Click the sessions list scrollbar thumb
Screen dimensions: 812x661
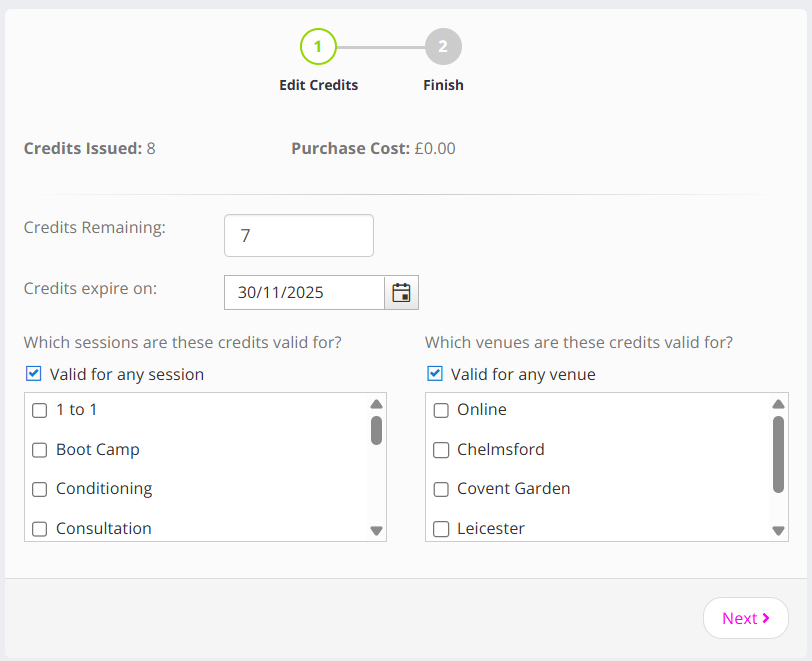click(376, 430)
